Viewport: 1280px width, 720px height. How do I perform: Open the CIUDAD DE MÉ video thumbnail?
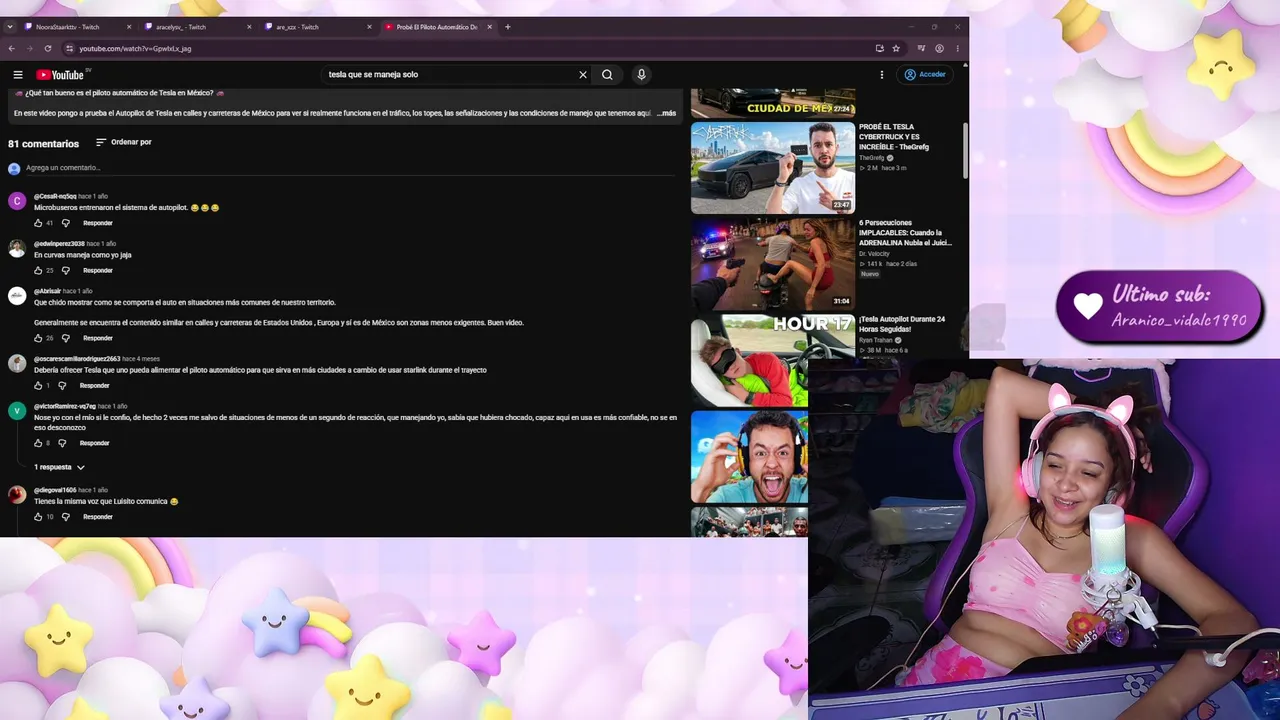click(773, 103)
